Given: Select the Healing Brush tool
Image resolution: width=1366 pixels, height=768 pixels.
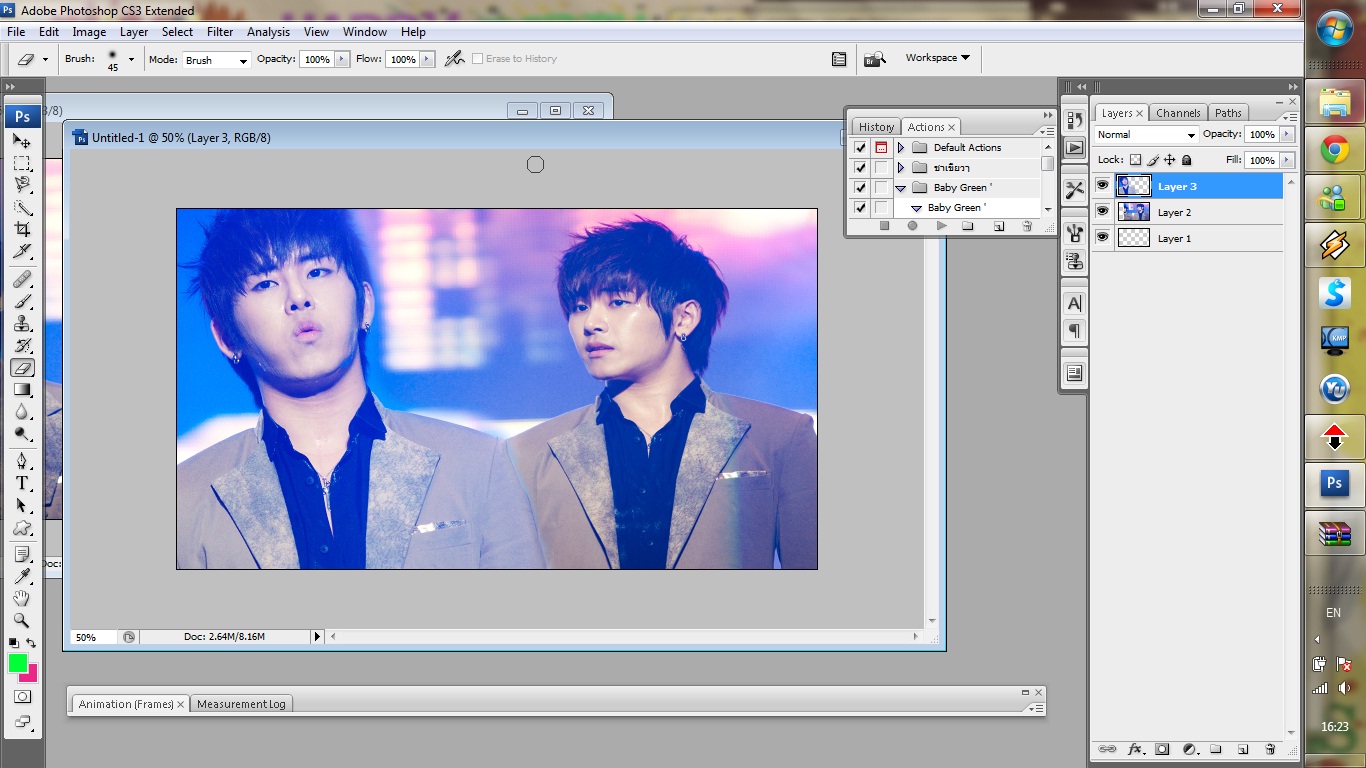Looking at the screenshot, I should click(x=22, y=279).
